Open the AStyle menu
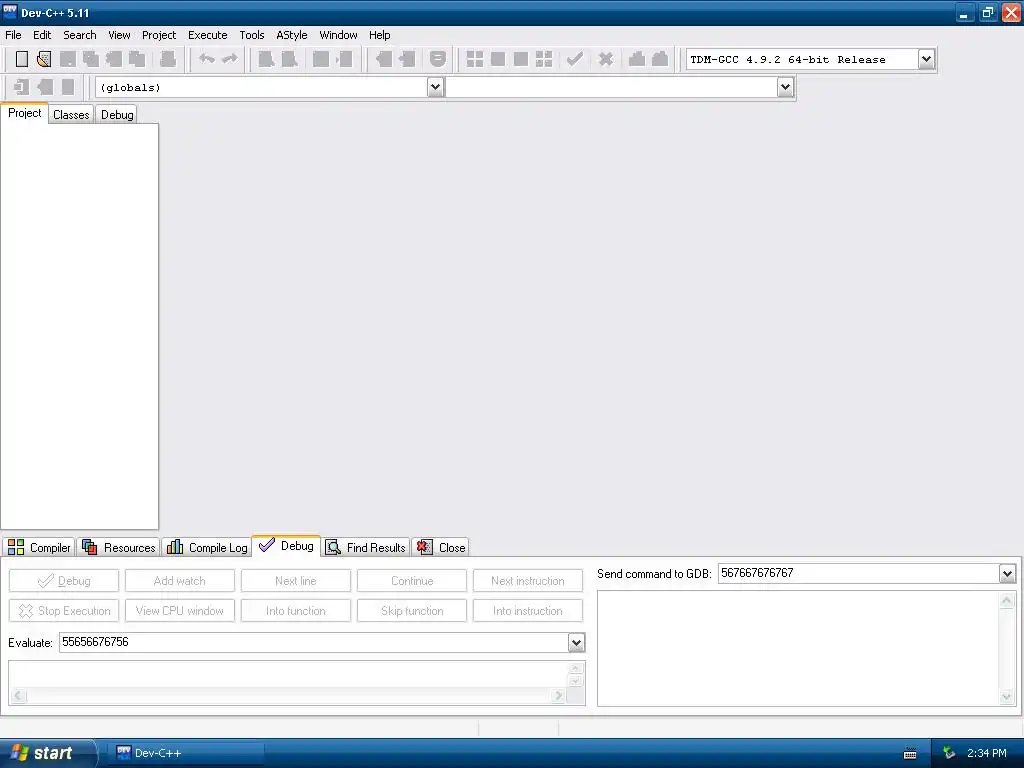 coord(291,35)
